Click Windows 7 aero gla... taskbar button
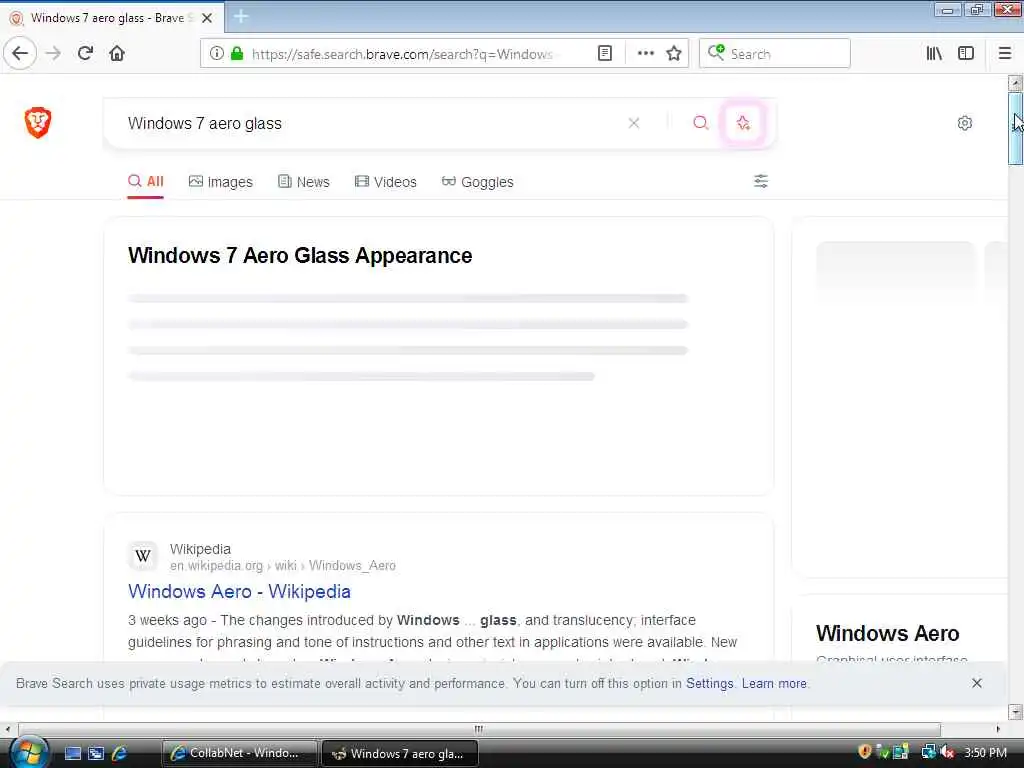The height and width of the screenshot is (768, 1024). click(400, 753)
